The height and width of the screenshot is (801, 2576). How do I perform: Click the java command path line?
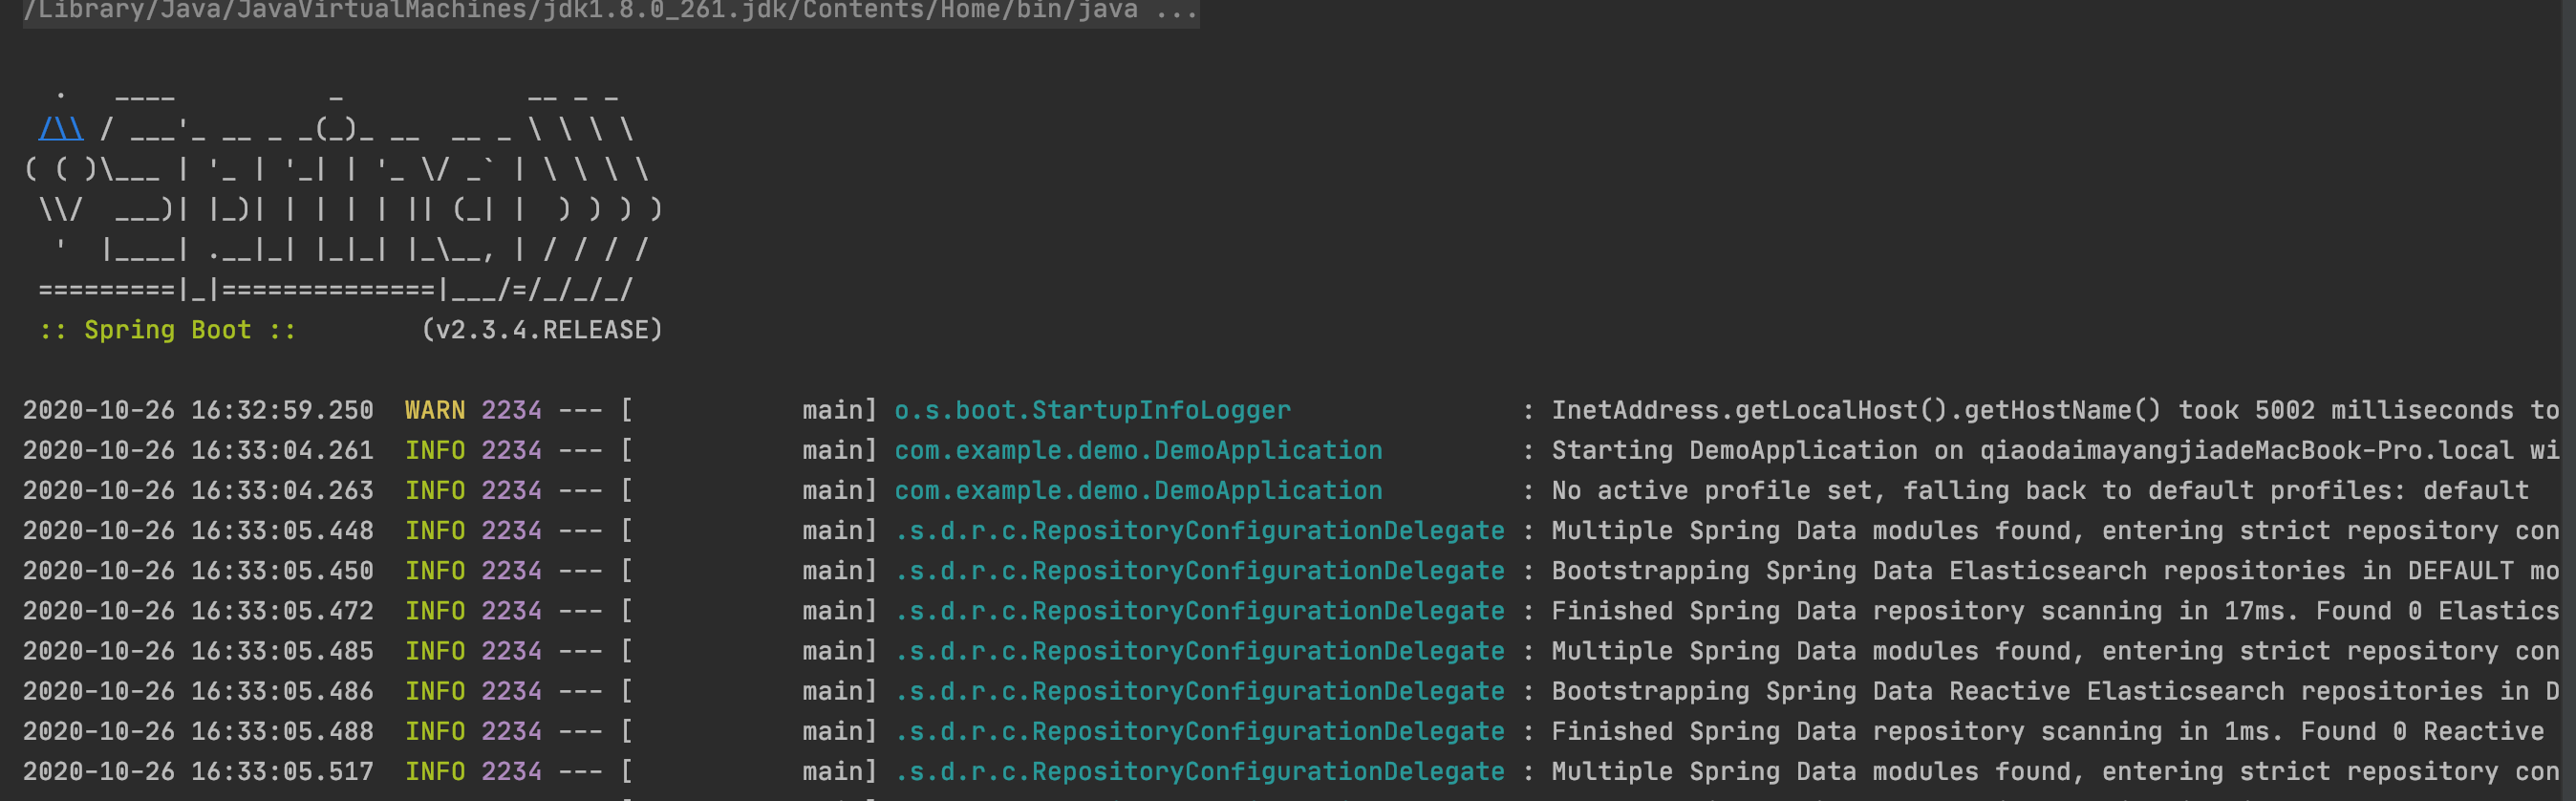coord(610,11)
